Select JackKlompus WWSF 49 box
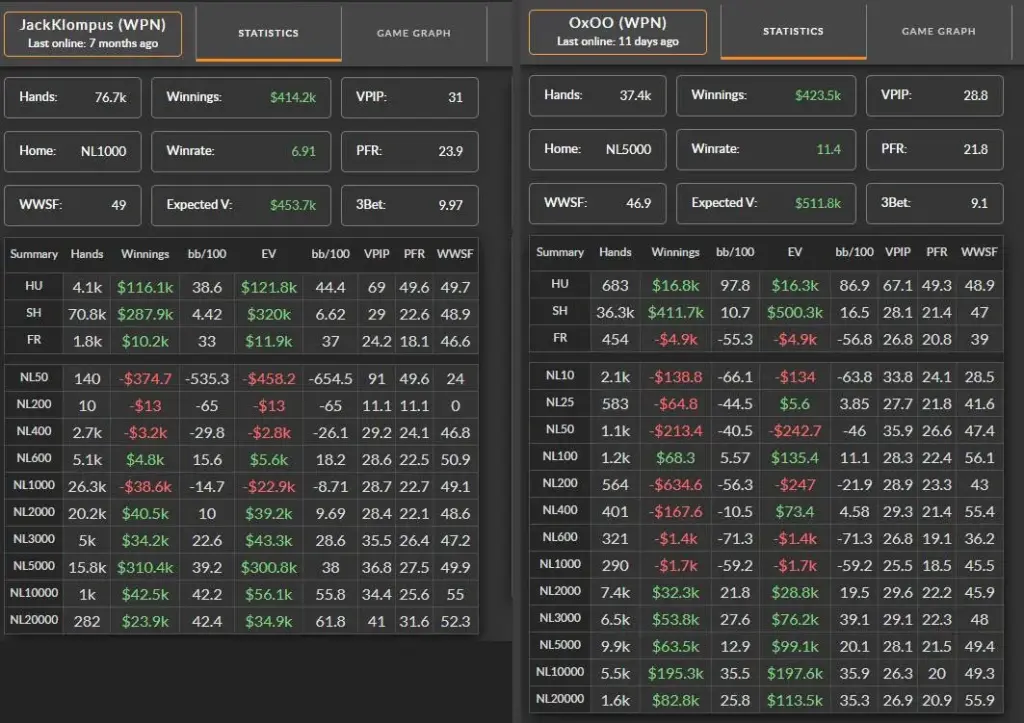1024x723 pixels. point(72,205)
